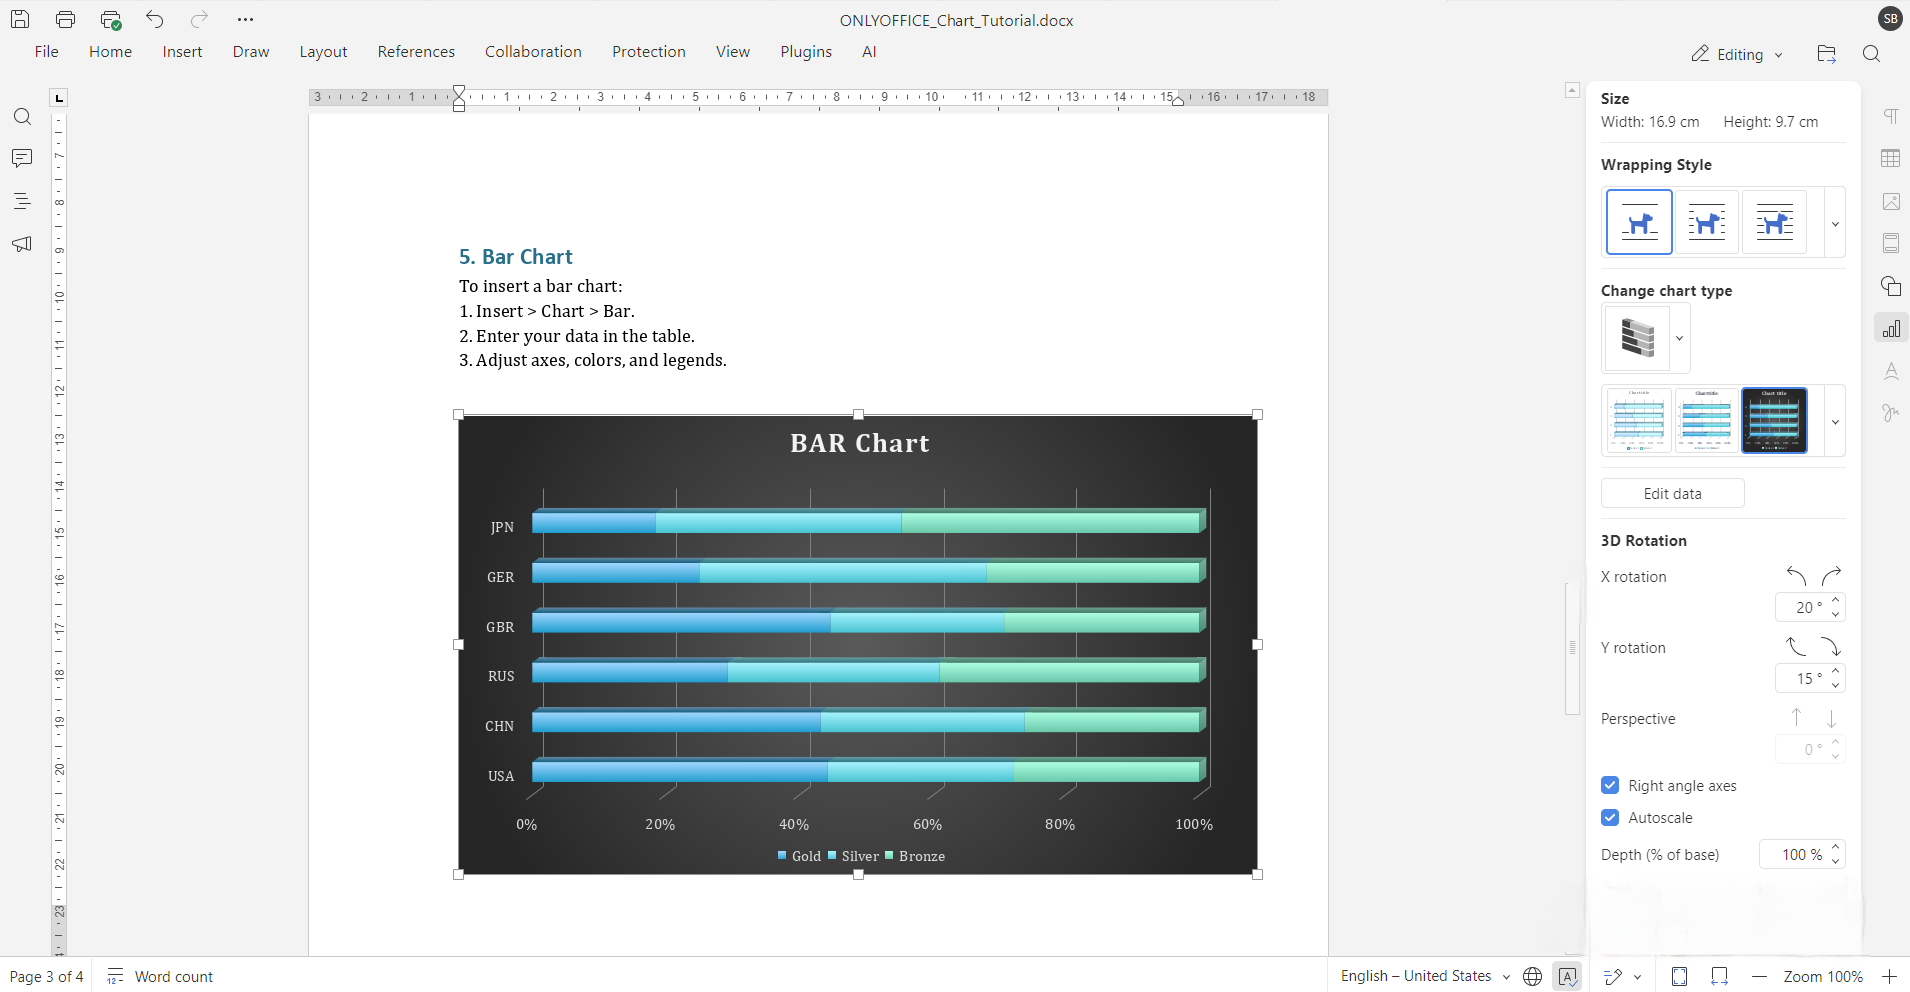Select the In line wrapping style
The image size is (1910, 992).
point(1639,222)
